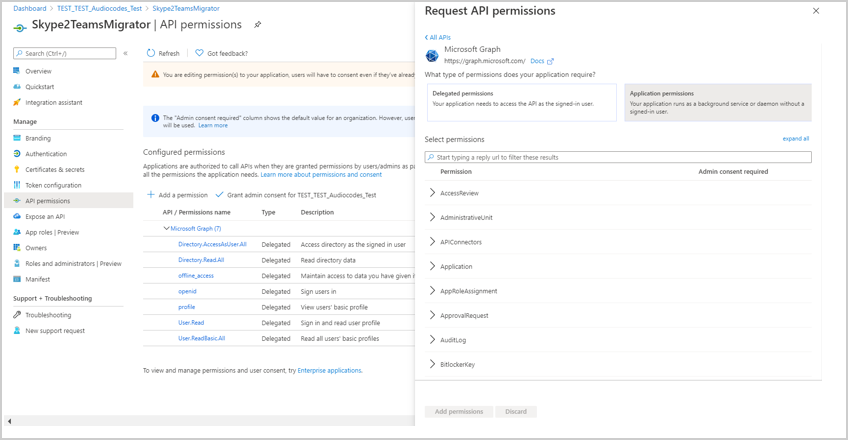This screenshot has height=440, width=848.
Task: Click the expand all link
Action: pyautogui.click(x=796, y=139)
